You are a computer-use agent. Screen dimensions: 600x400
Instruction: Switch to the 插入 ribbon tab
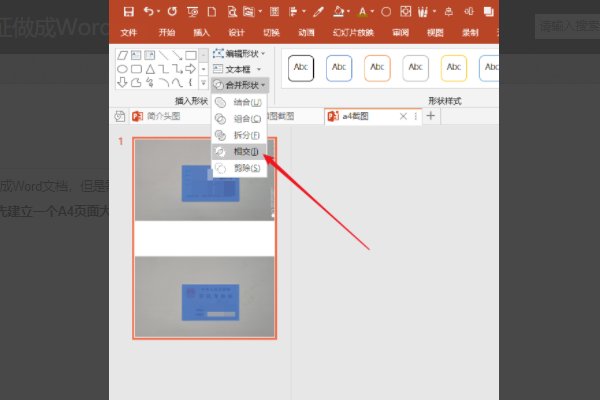202,32
